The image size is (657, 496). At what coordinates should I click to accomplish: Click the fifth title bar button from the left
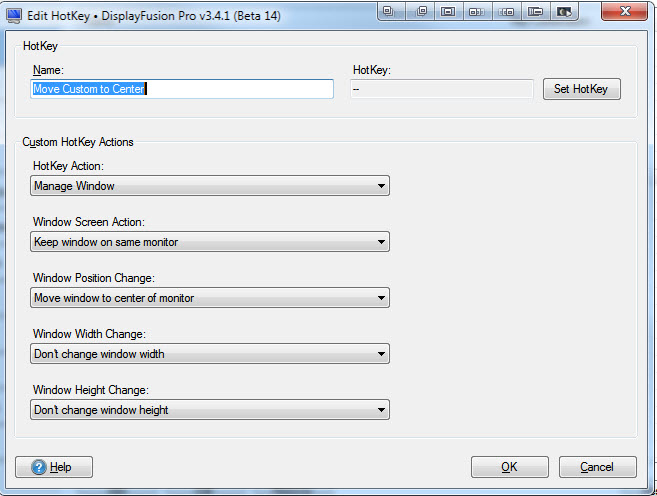(x=508, y=11)
